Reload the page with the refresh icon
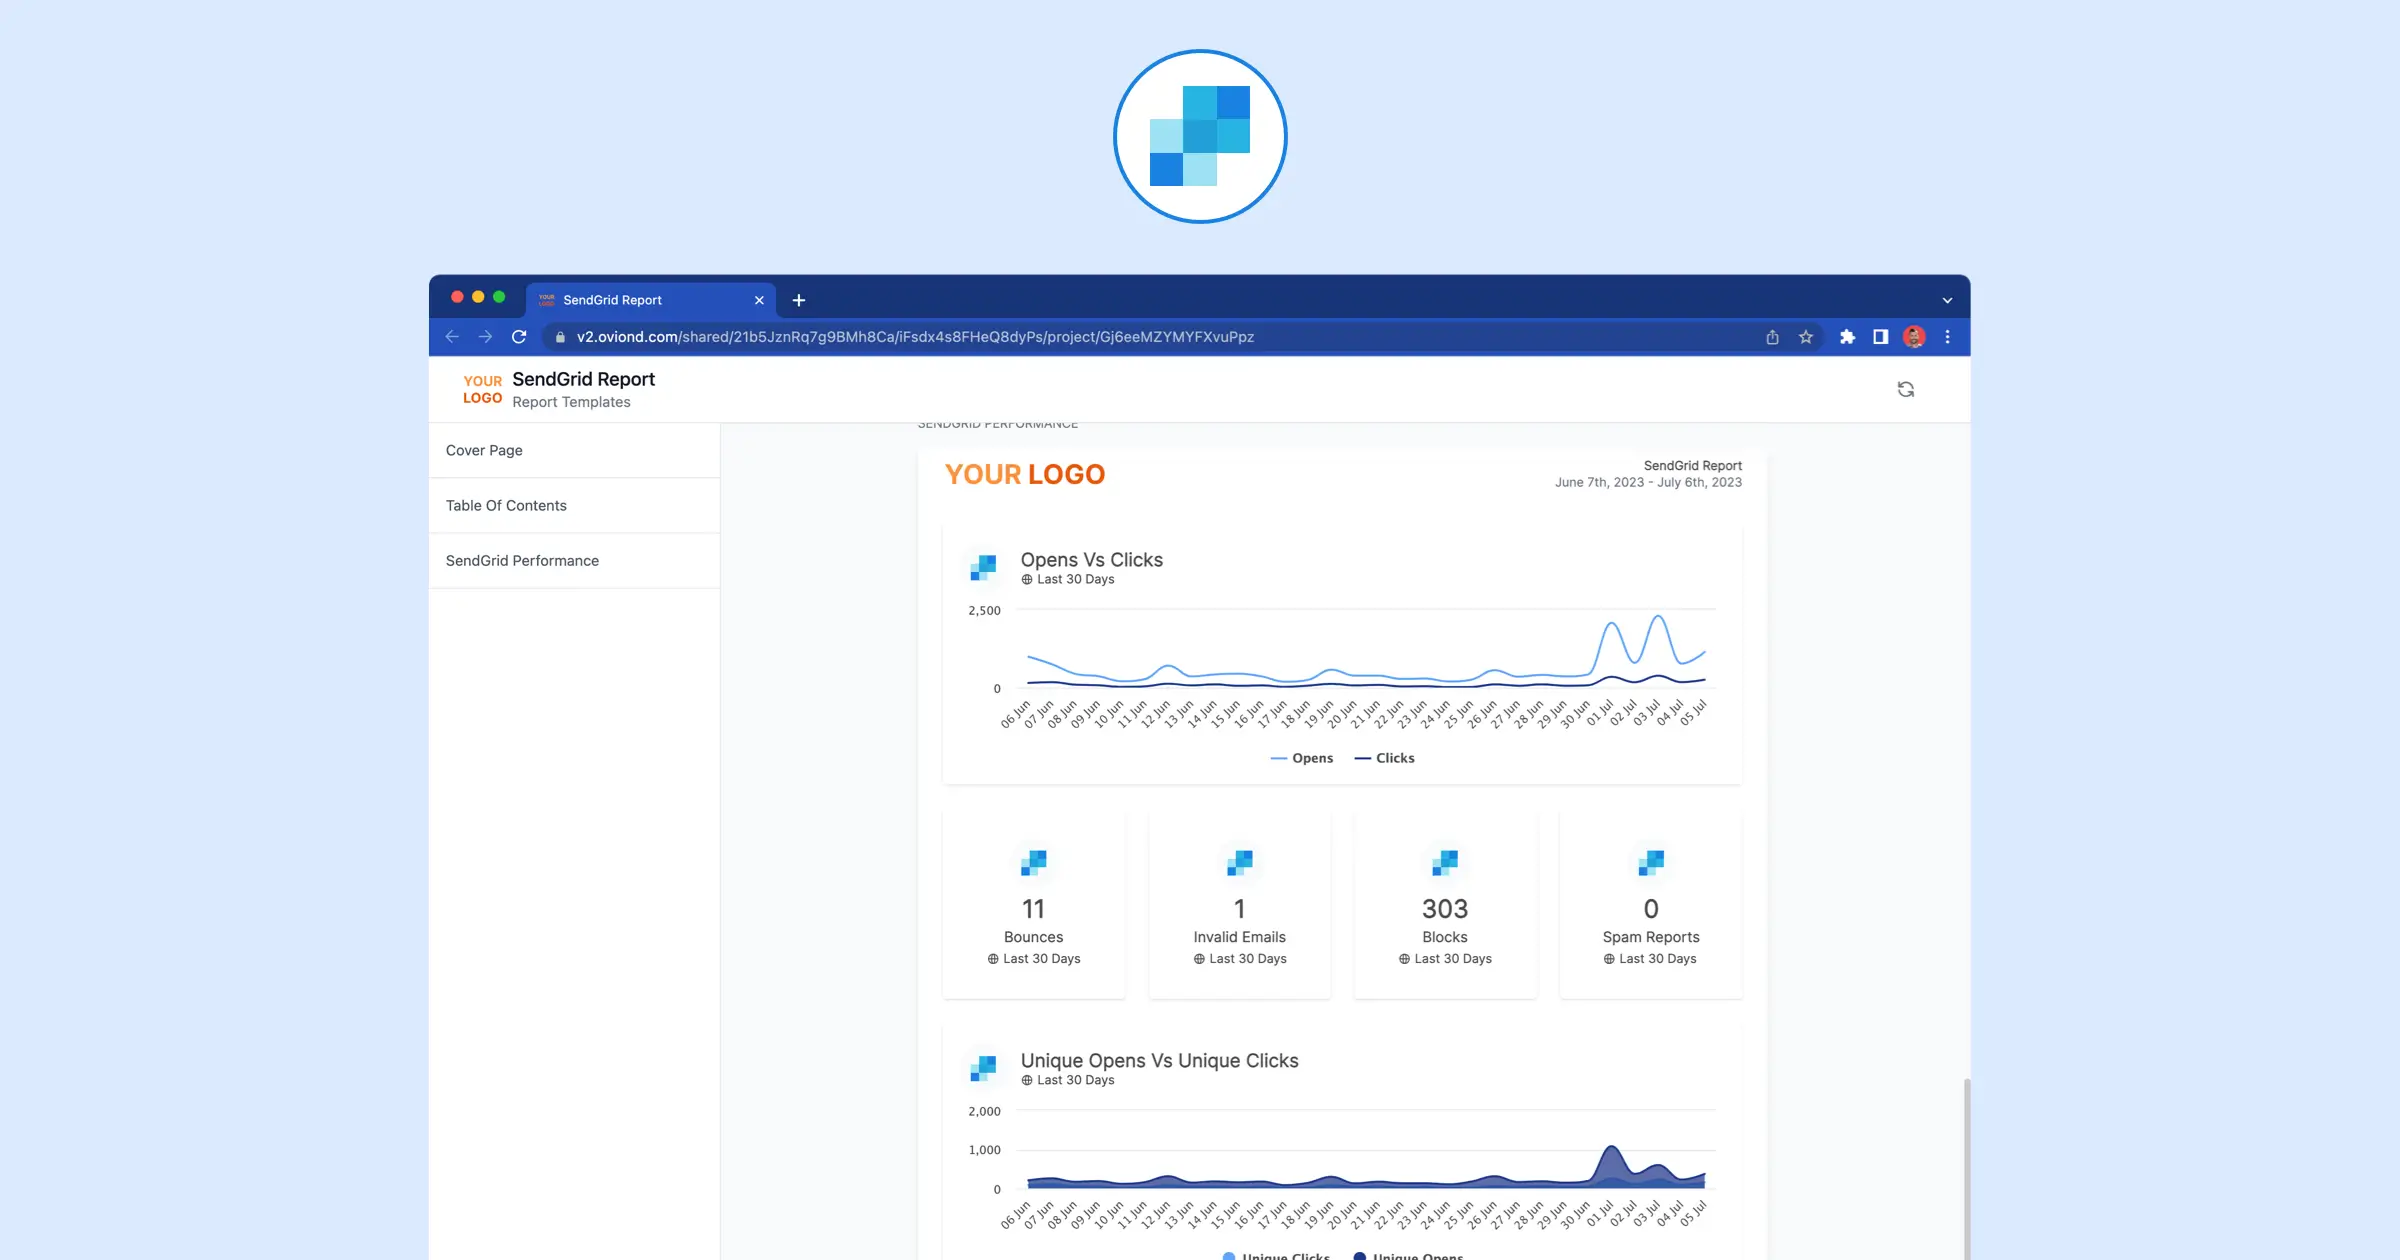 [519, 337]
